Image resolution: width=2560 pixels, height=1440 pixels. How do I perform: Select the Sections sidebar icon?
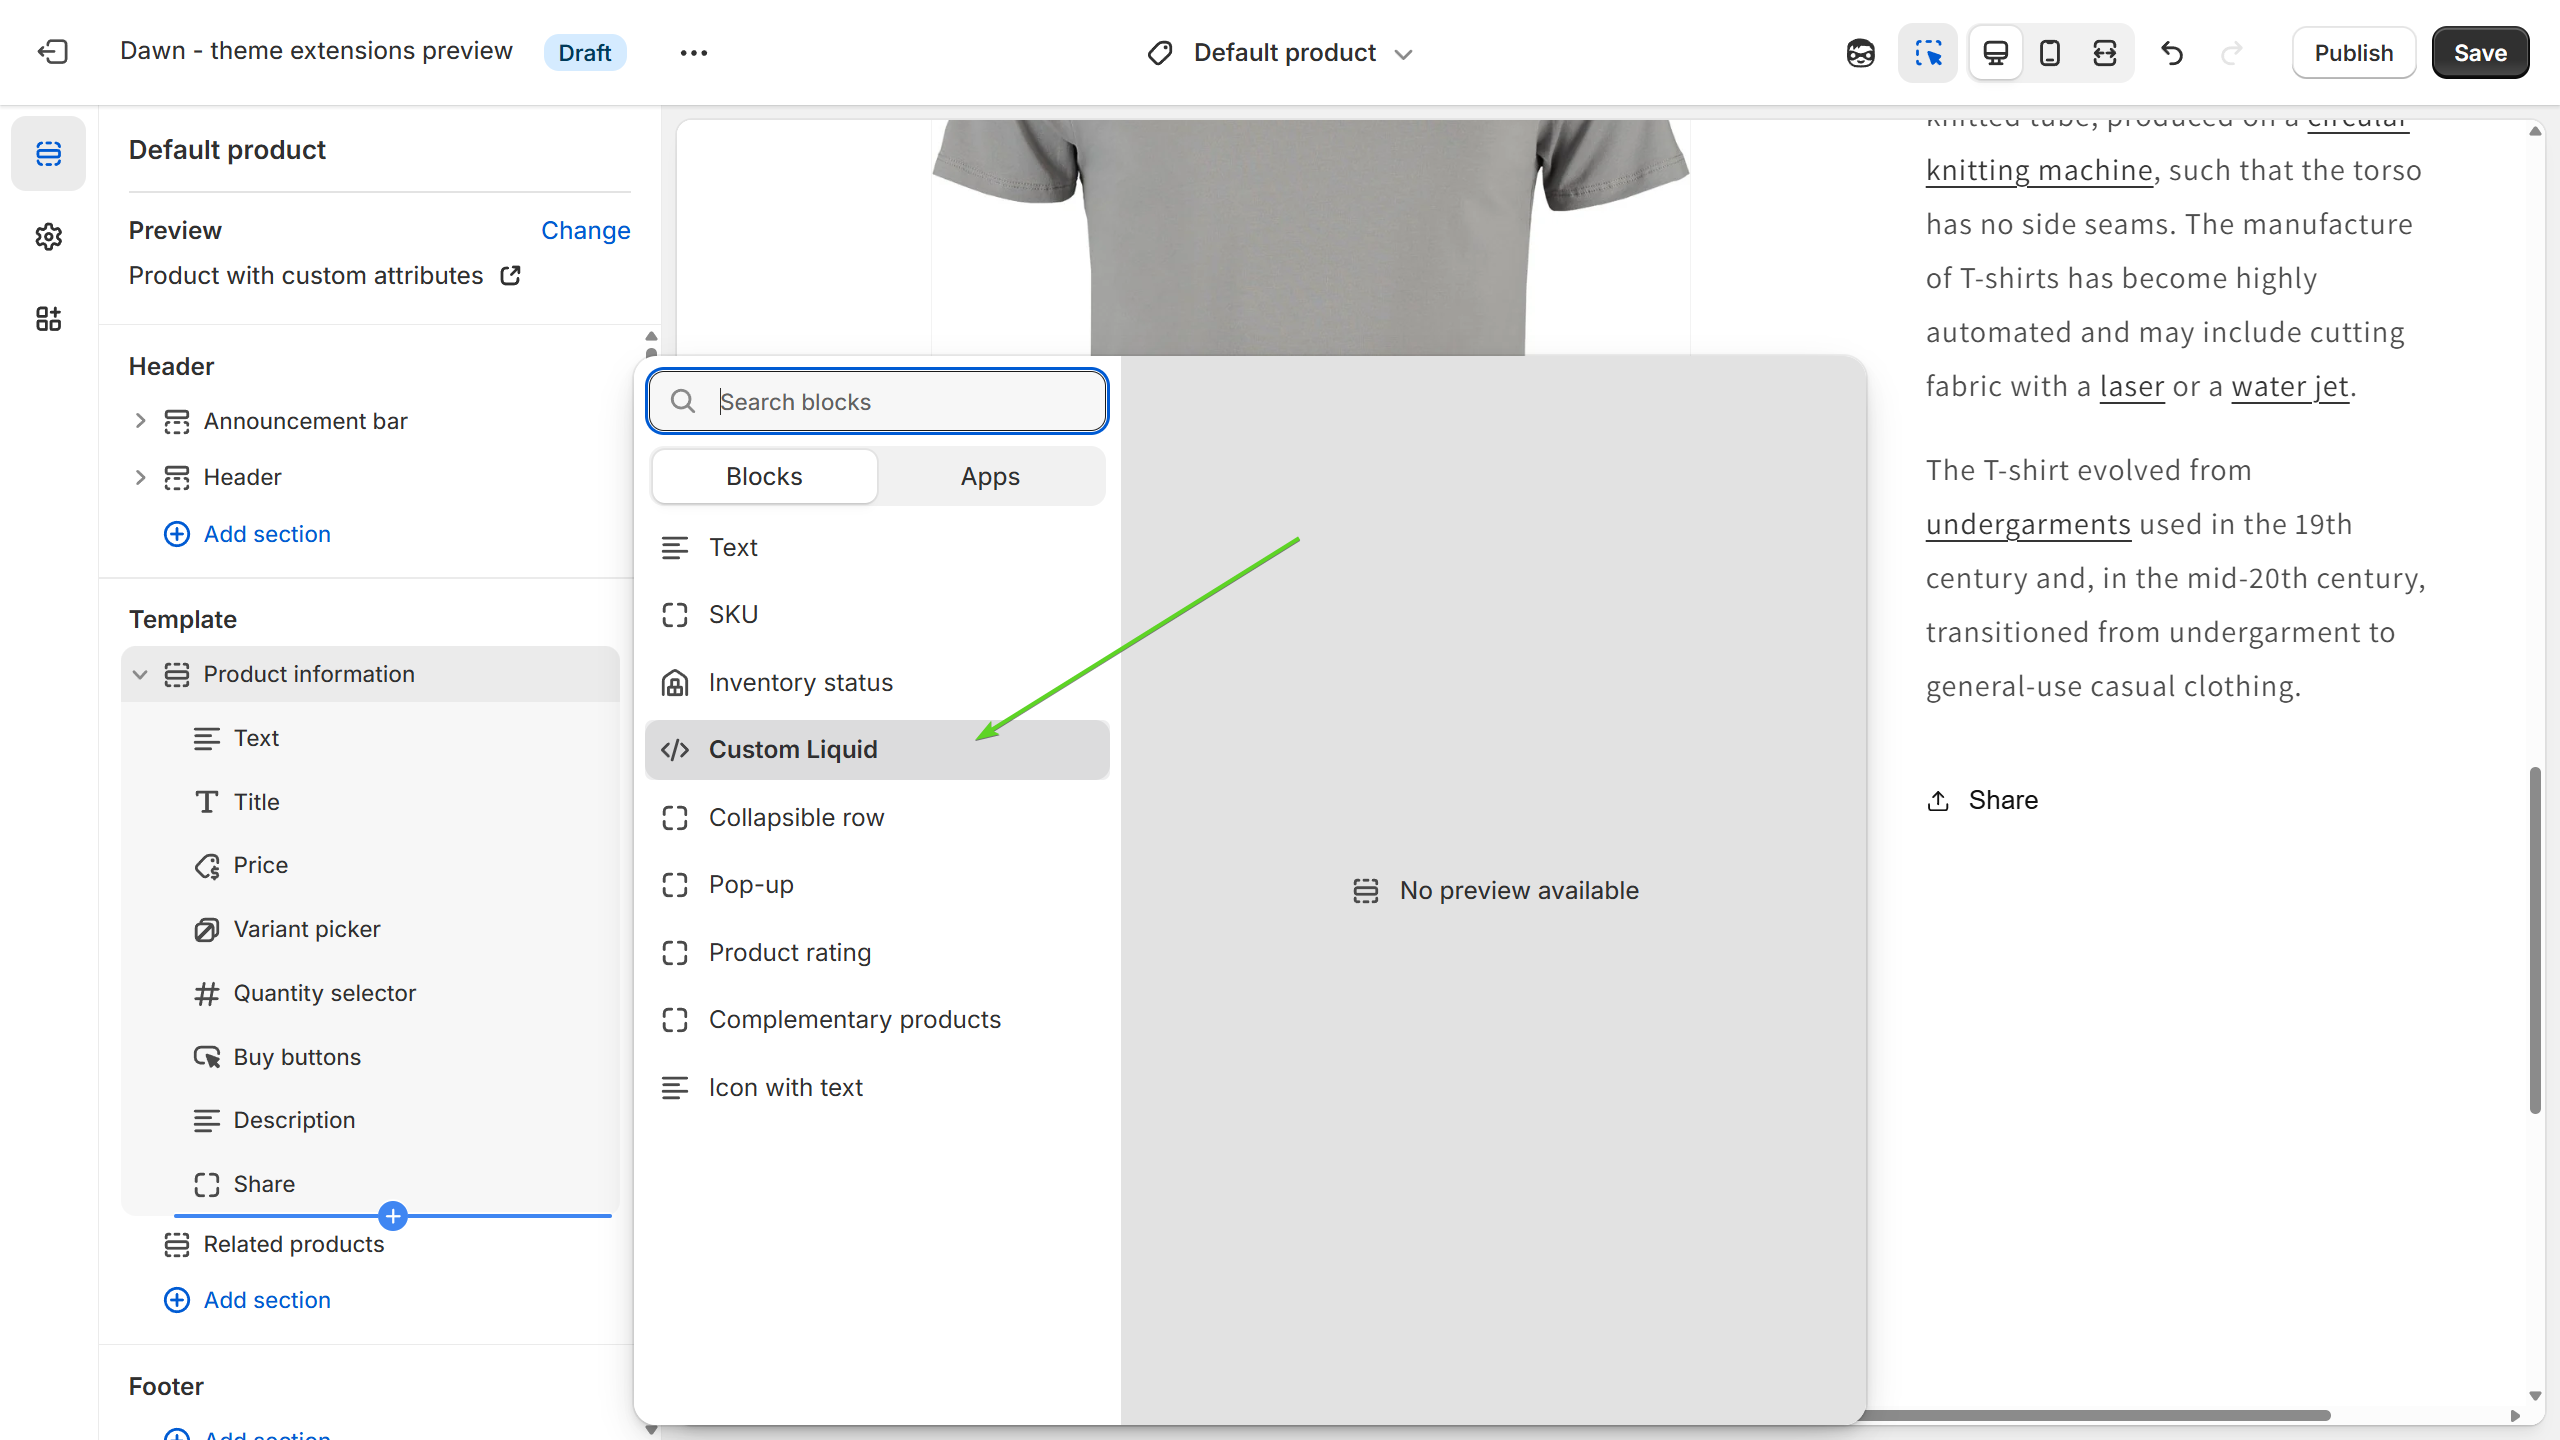point(48,153)
